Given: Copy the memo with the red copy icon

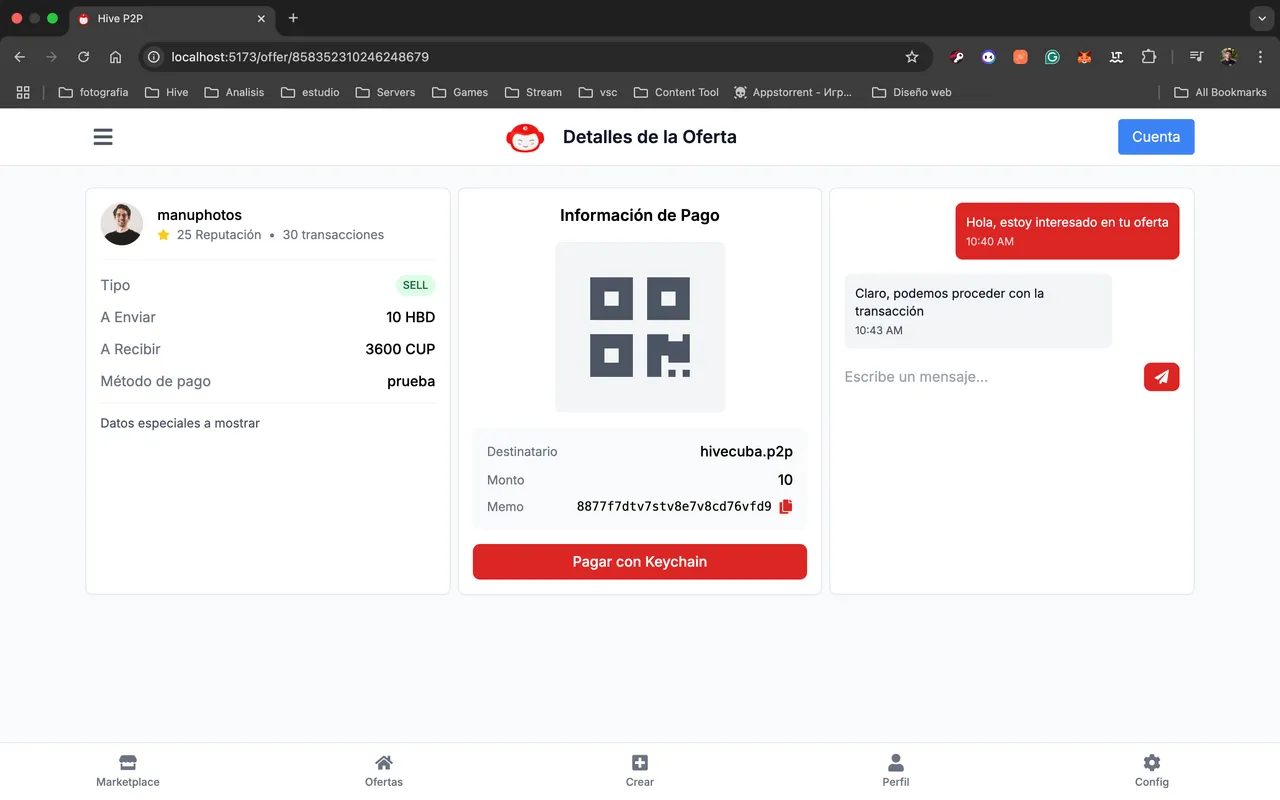Looking at the screenshot, I should click(x=785, y=507).
